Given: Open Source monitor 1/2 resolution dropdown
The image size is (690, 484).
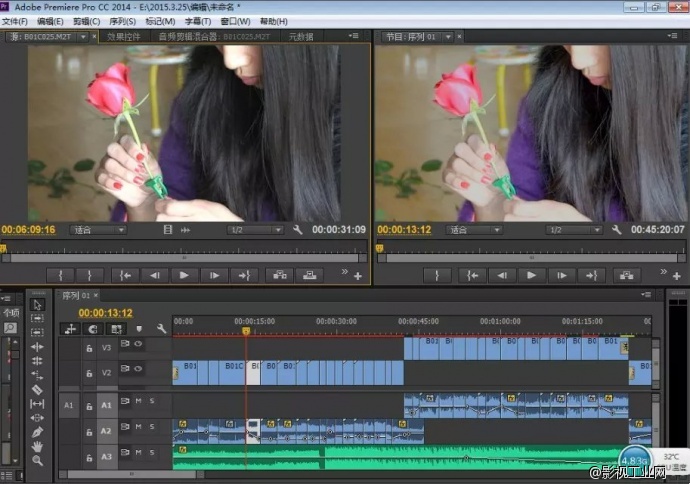Looking at the screenshot, I should [255, 230].
